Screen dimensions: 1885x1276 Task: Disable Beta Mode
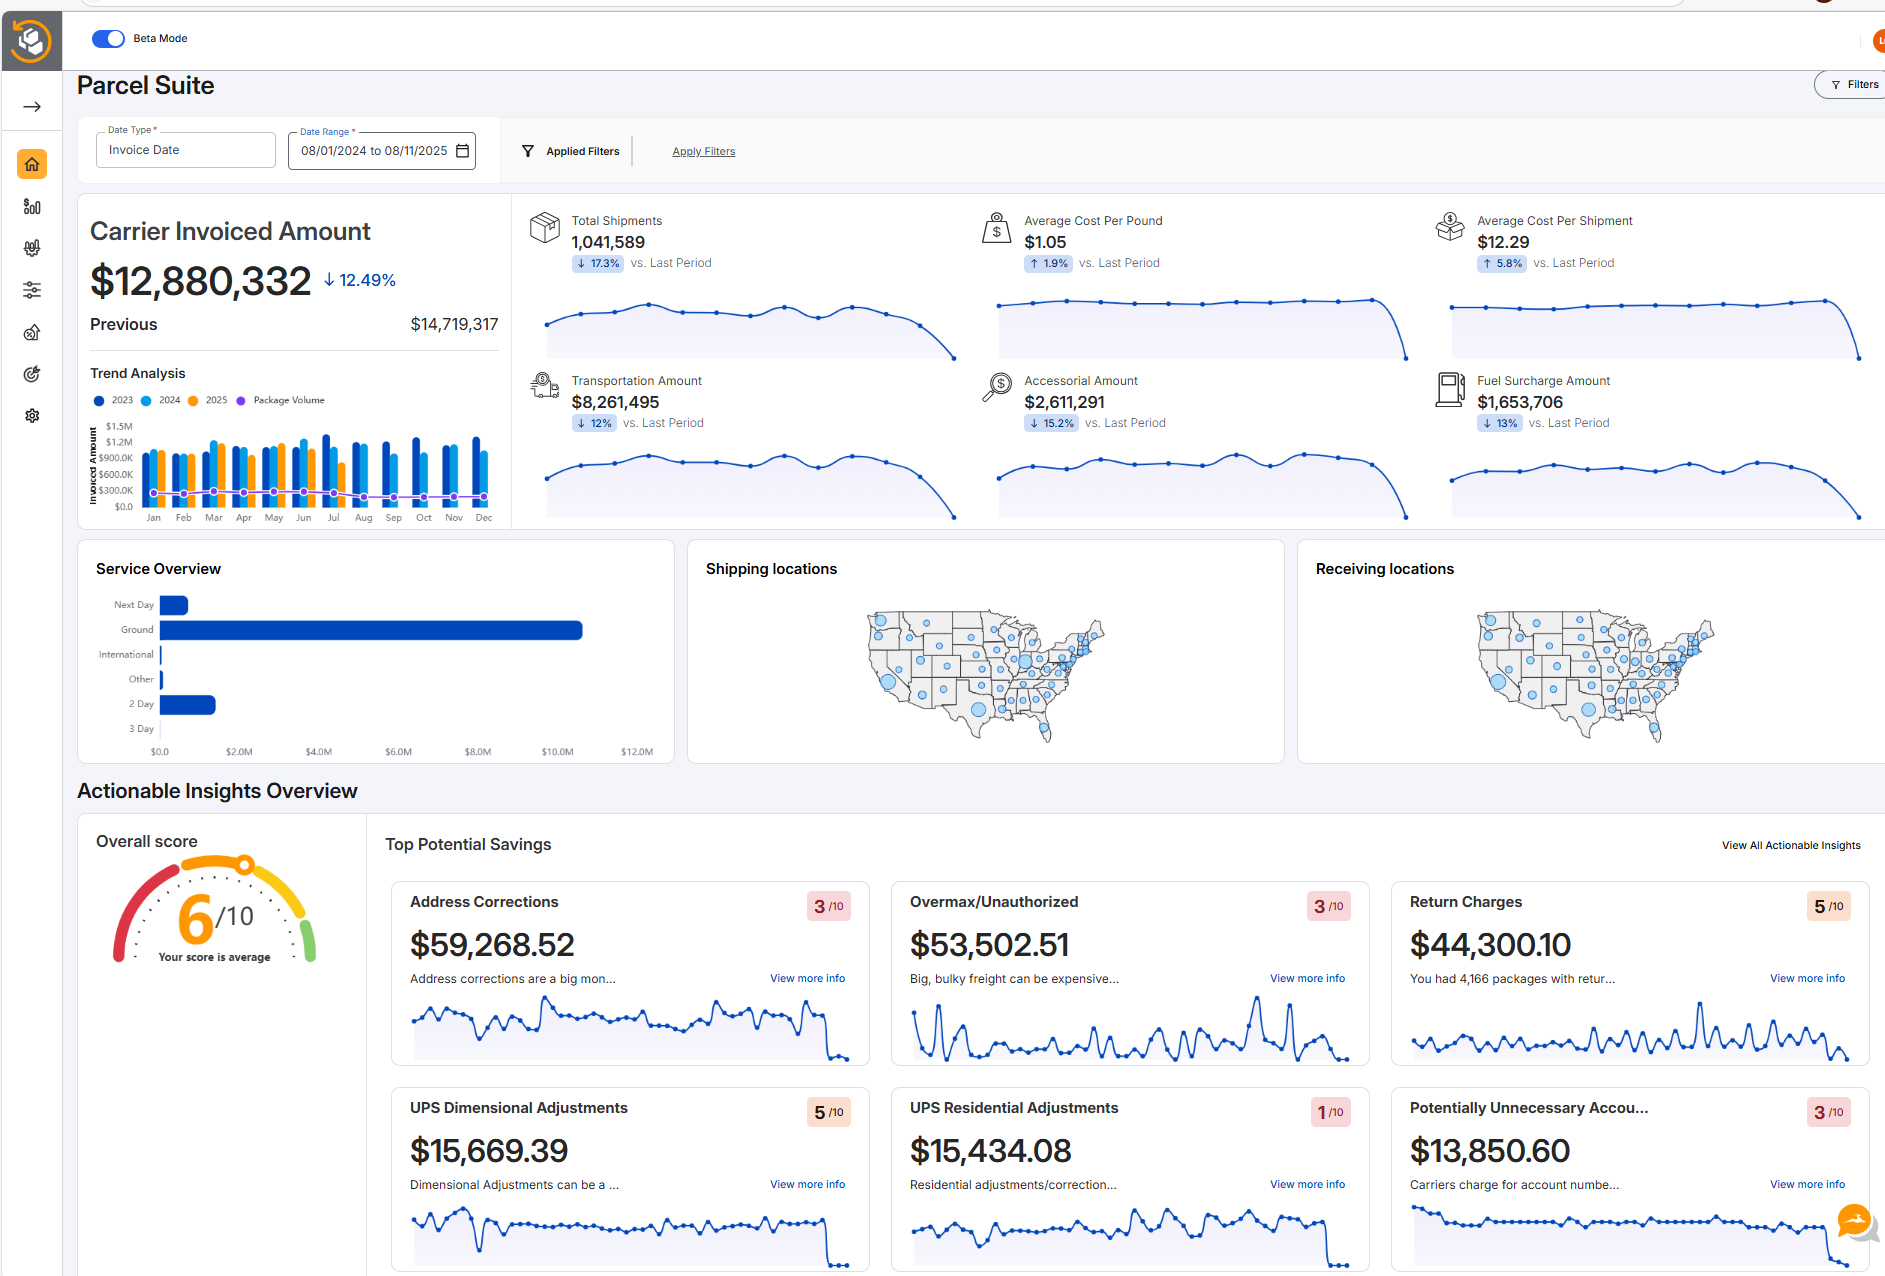[108, 38]
